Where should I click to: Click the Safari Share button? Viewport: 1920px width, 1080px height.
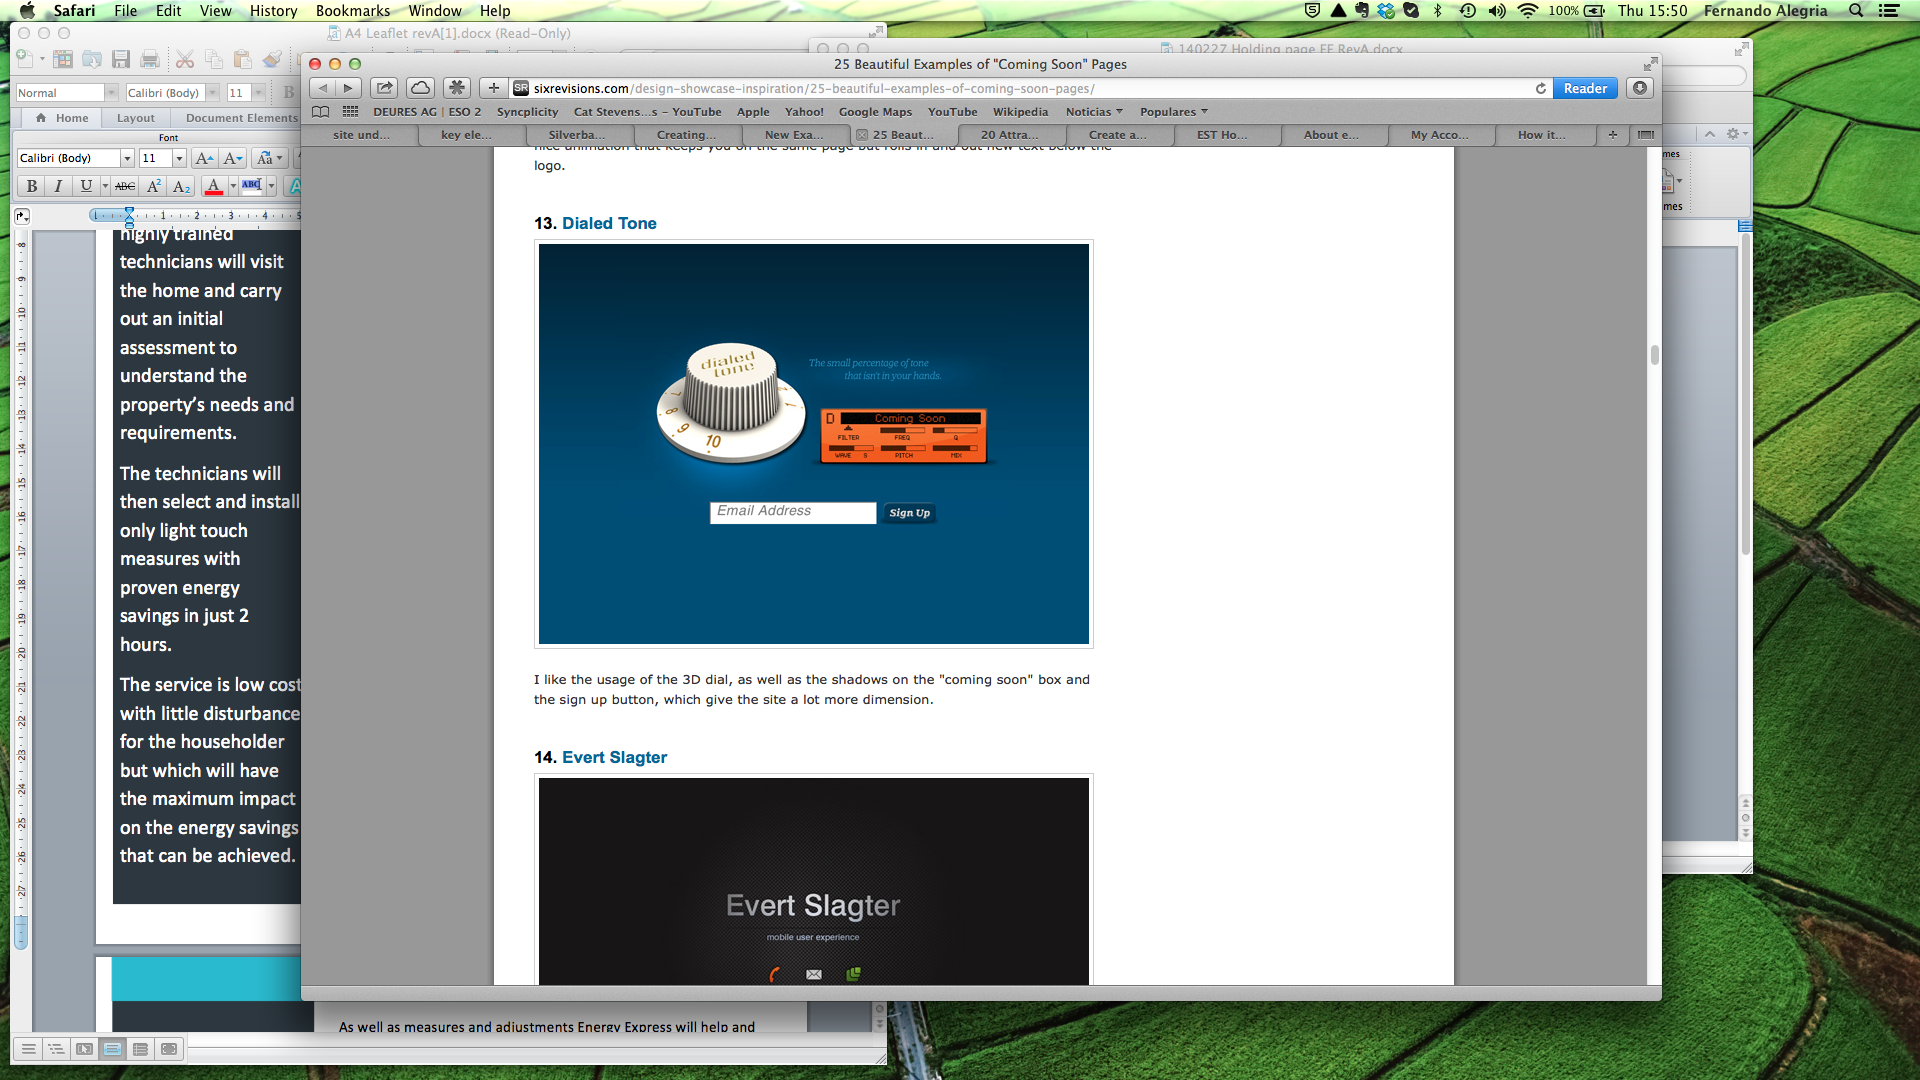tap(384, 88)
